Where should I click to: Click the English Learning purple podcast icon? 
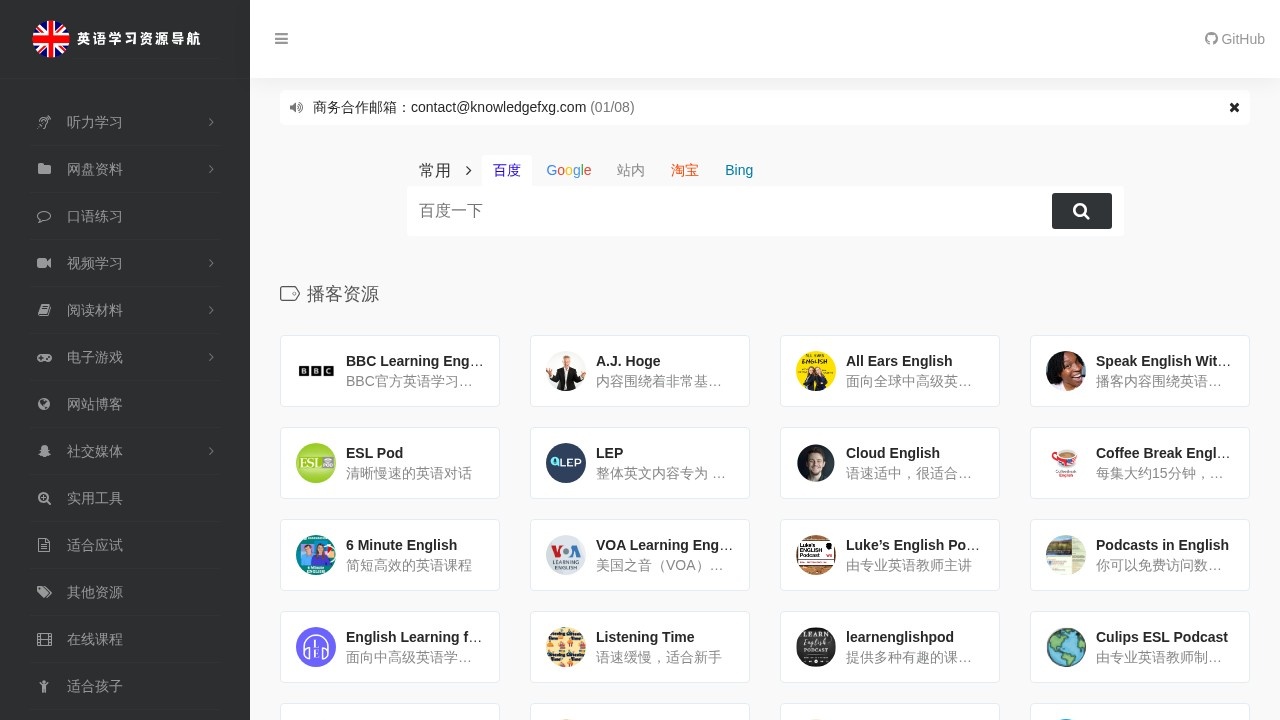pyautogui.click(x=316, y=647)
